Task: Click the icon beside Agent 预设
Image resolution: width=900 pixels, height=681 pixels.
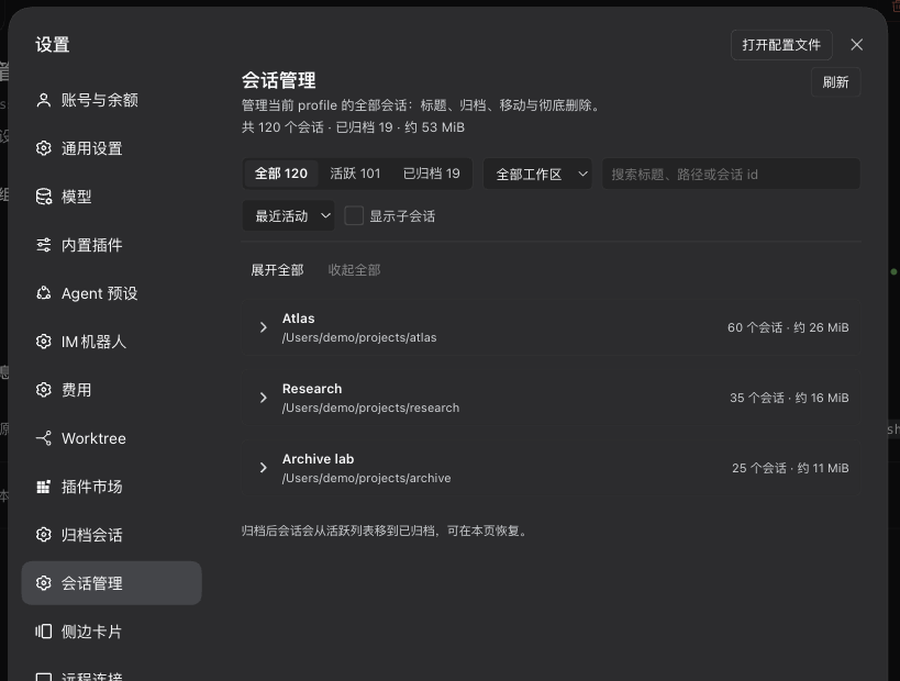Action: [44, 293]
